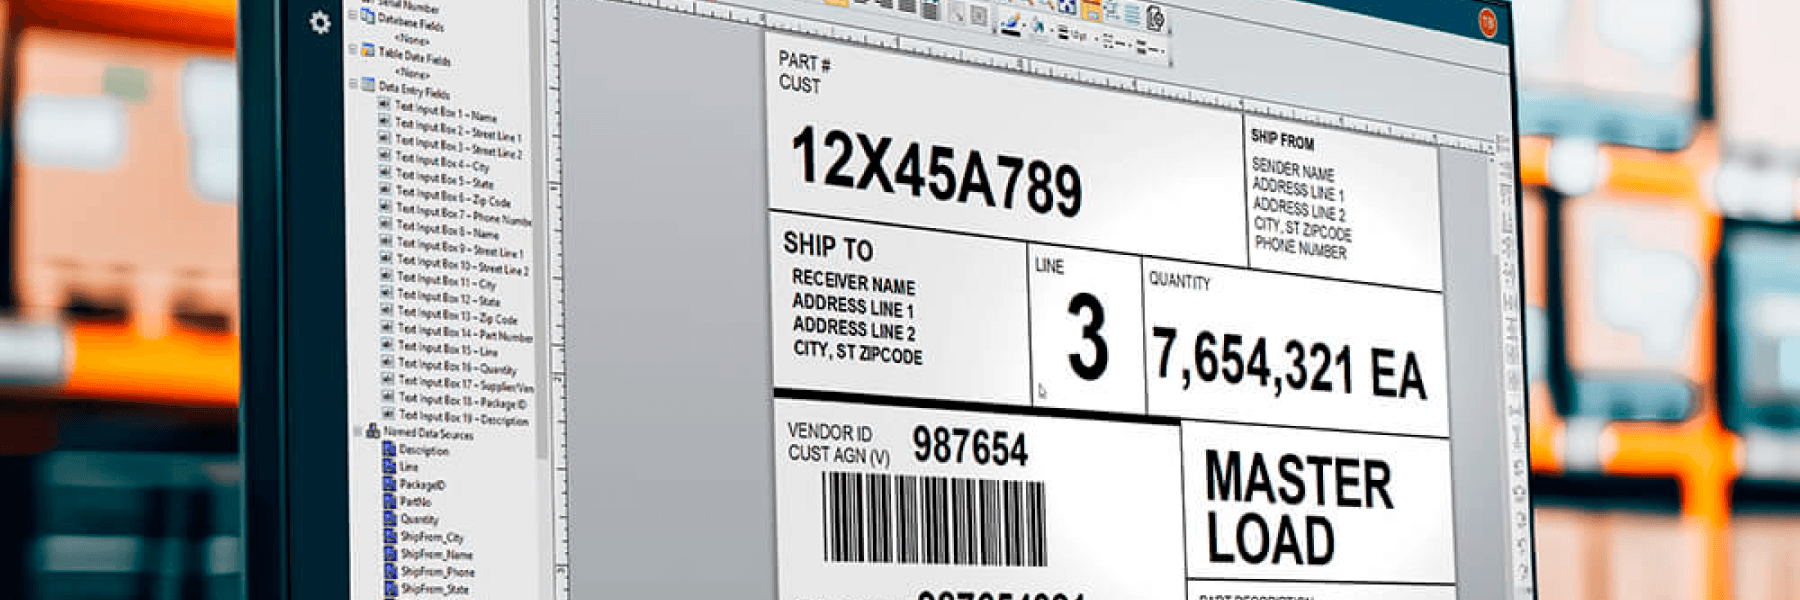The height and width of the screenshot is (600, 1800).
Task: Select the 'Line' named data source
Action: tap(409, 467)
